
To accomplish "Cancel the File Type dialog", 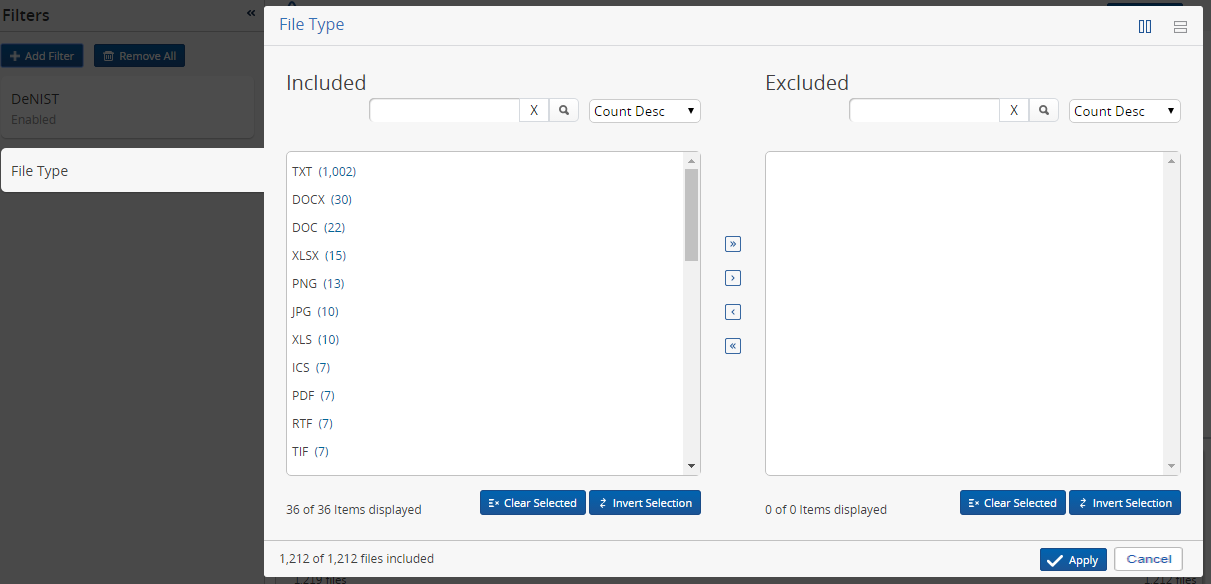I will pyautogui.click(x=1149, y=559).
